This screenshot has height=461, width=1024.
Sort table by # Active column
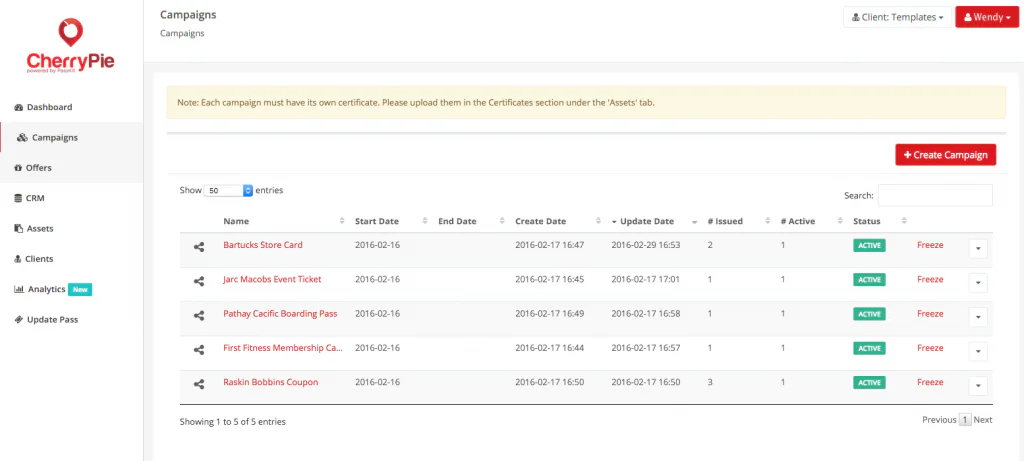[811, 221]
